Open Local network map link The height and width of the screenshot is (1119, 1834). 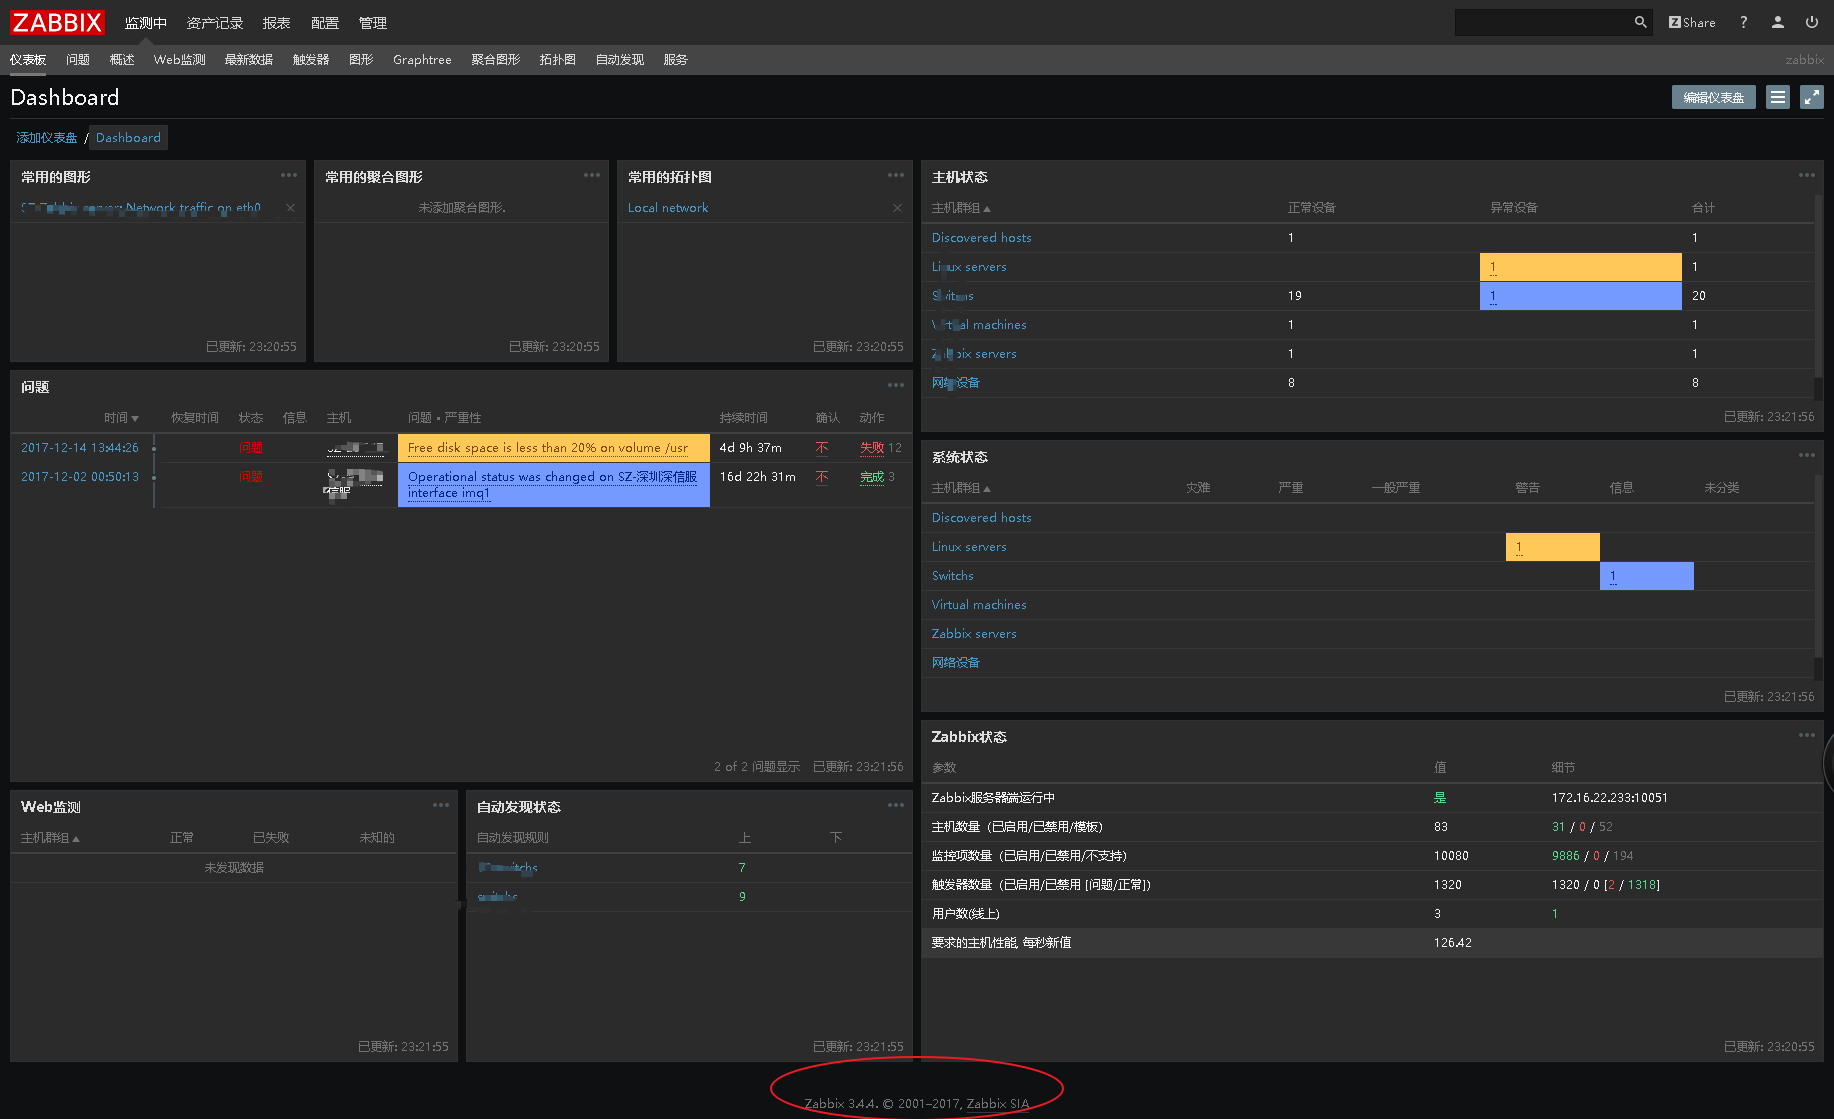tap(668, 208)
